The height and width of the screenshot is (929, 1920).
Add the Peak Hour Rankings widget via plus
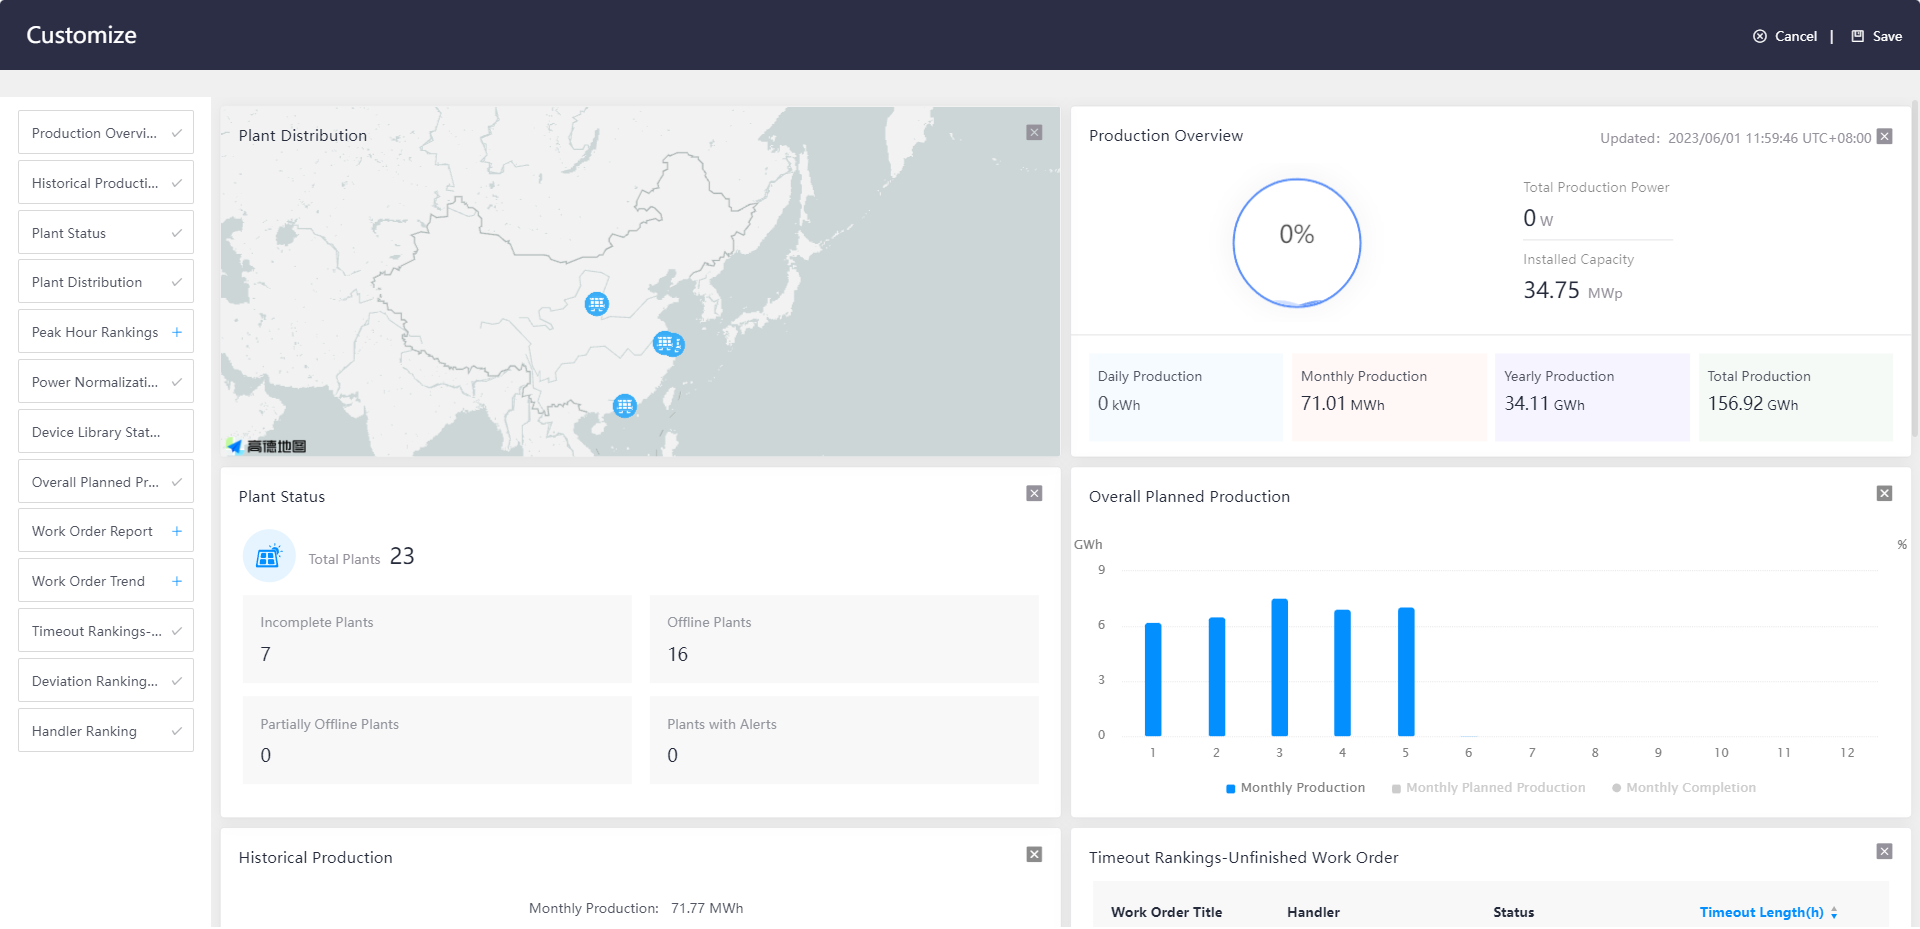(x=177, y=331)
